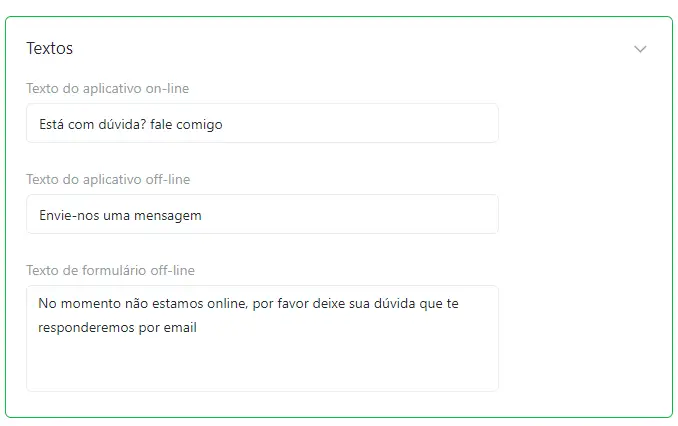The image size is (678, 426).
Task: Click blank header row beside Textos title
Action: coord(346,48)
